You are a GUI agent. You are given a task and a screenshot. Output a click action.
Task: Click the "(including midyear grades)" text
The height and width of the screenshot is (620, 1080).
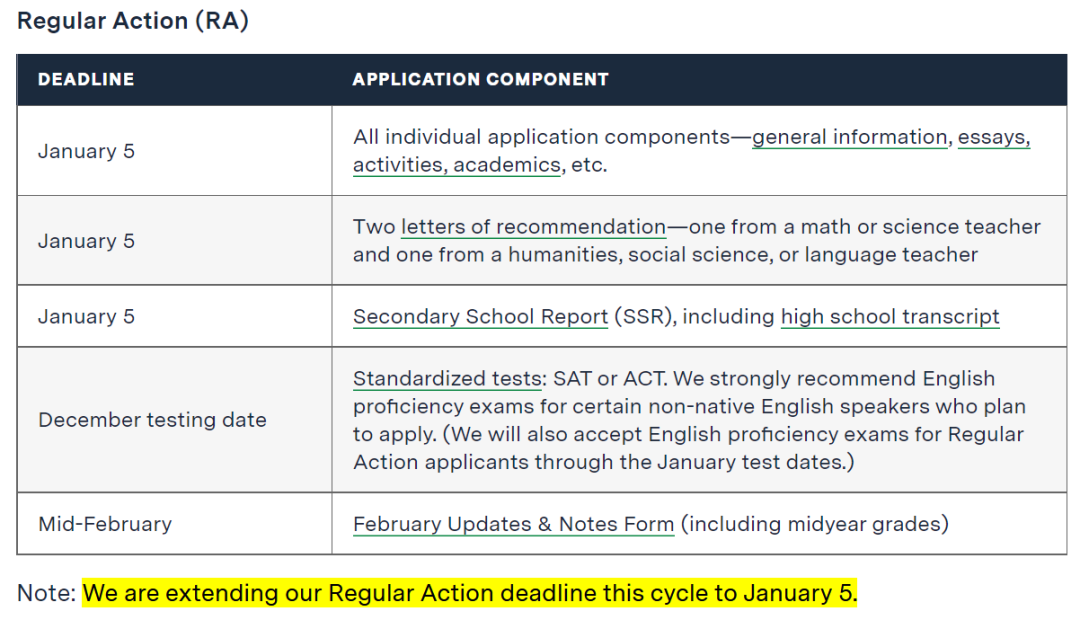click(815, 524)
